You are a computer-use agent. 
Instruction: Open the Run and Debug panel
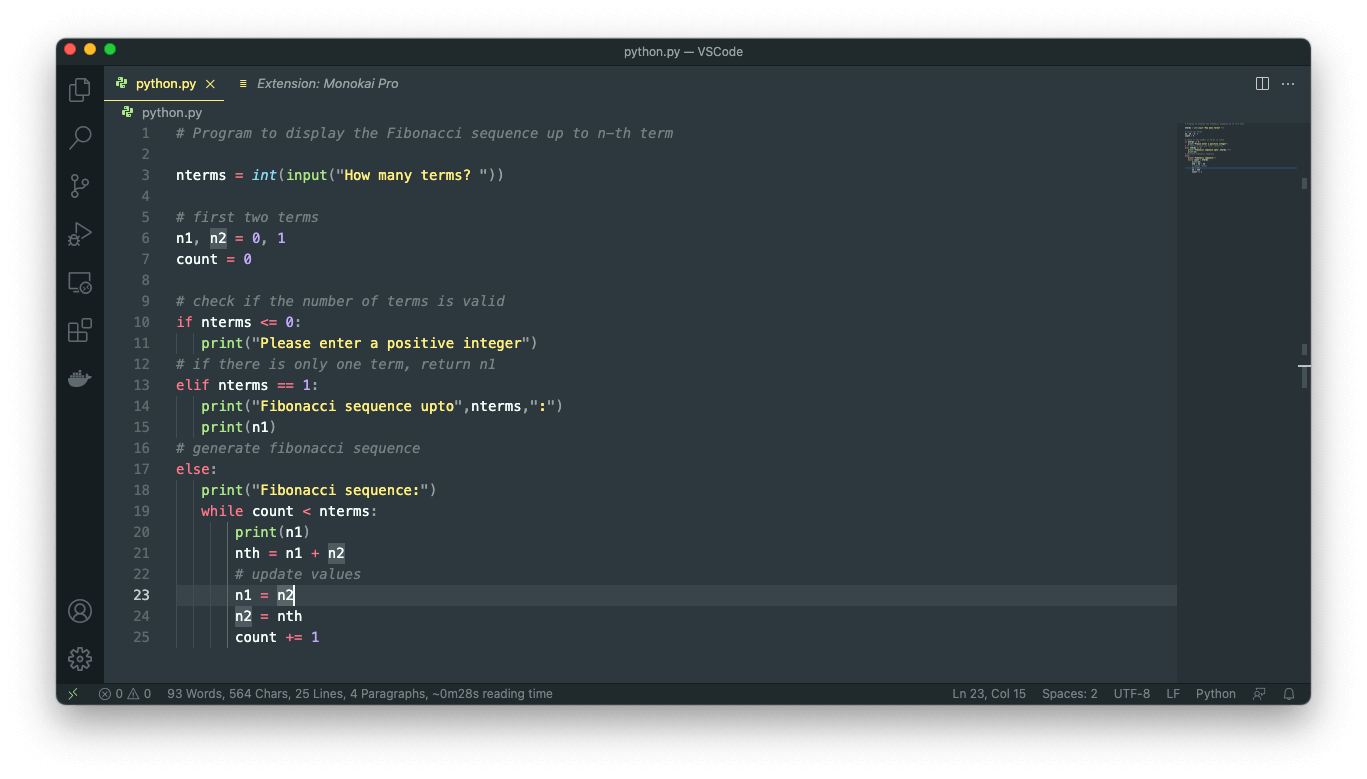(x=79, y=234)
